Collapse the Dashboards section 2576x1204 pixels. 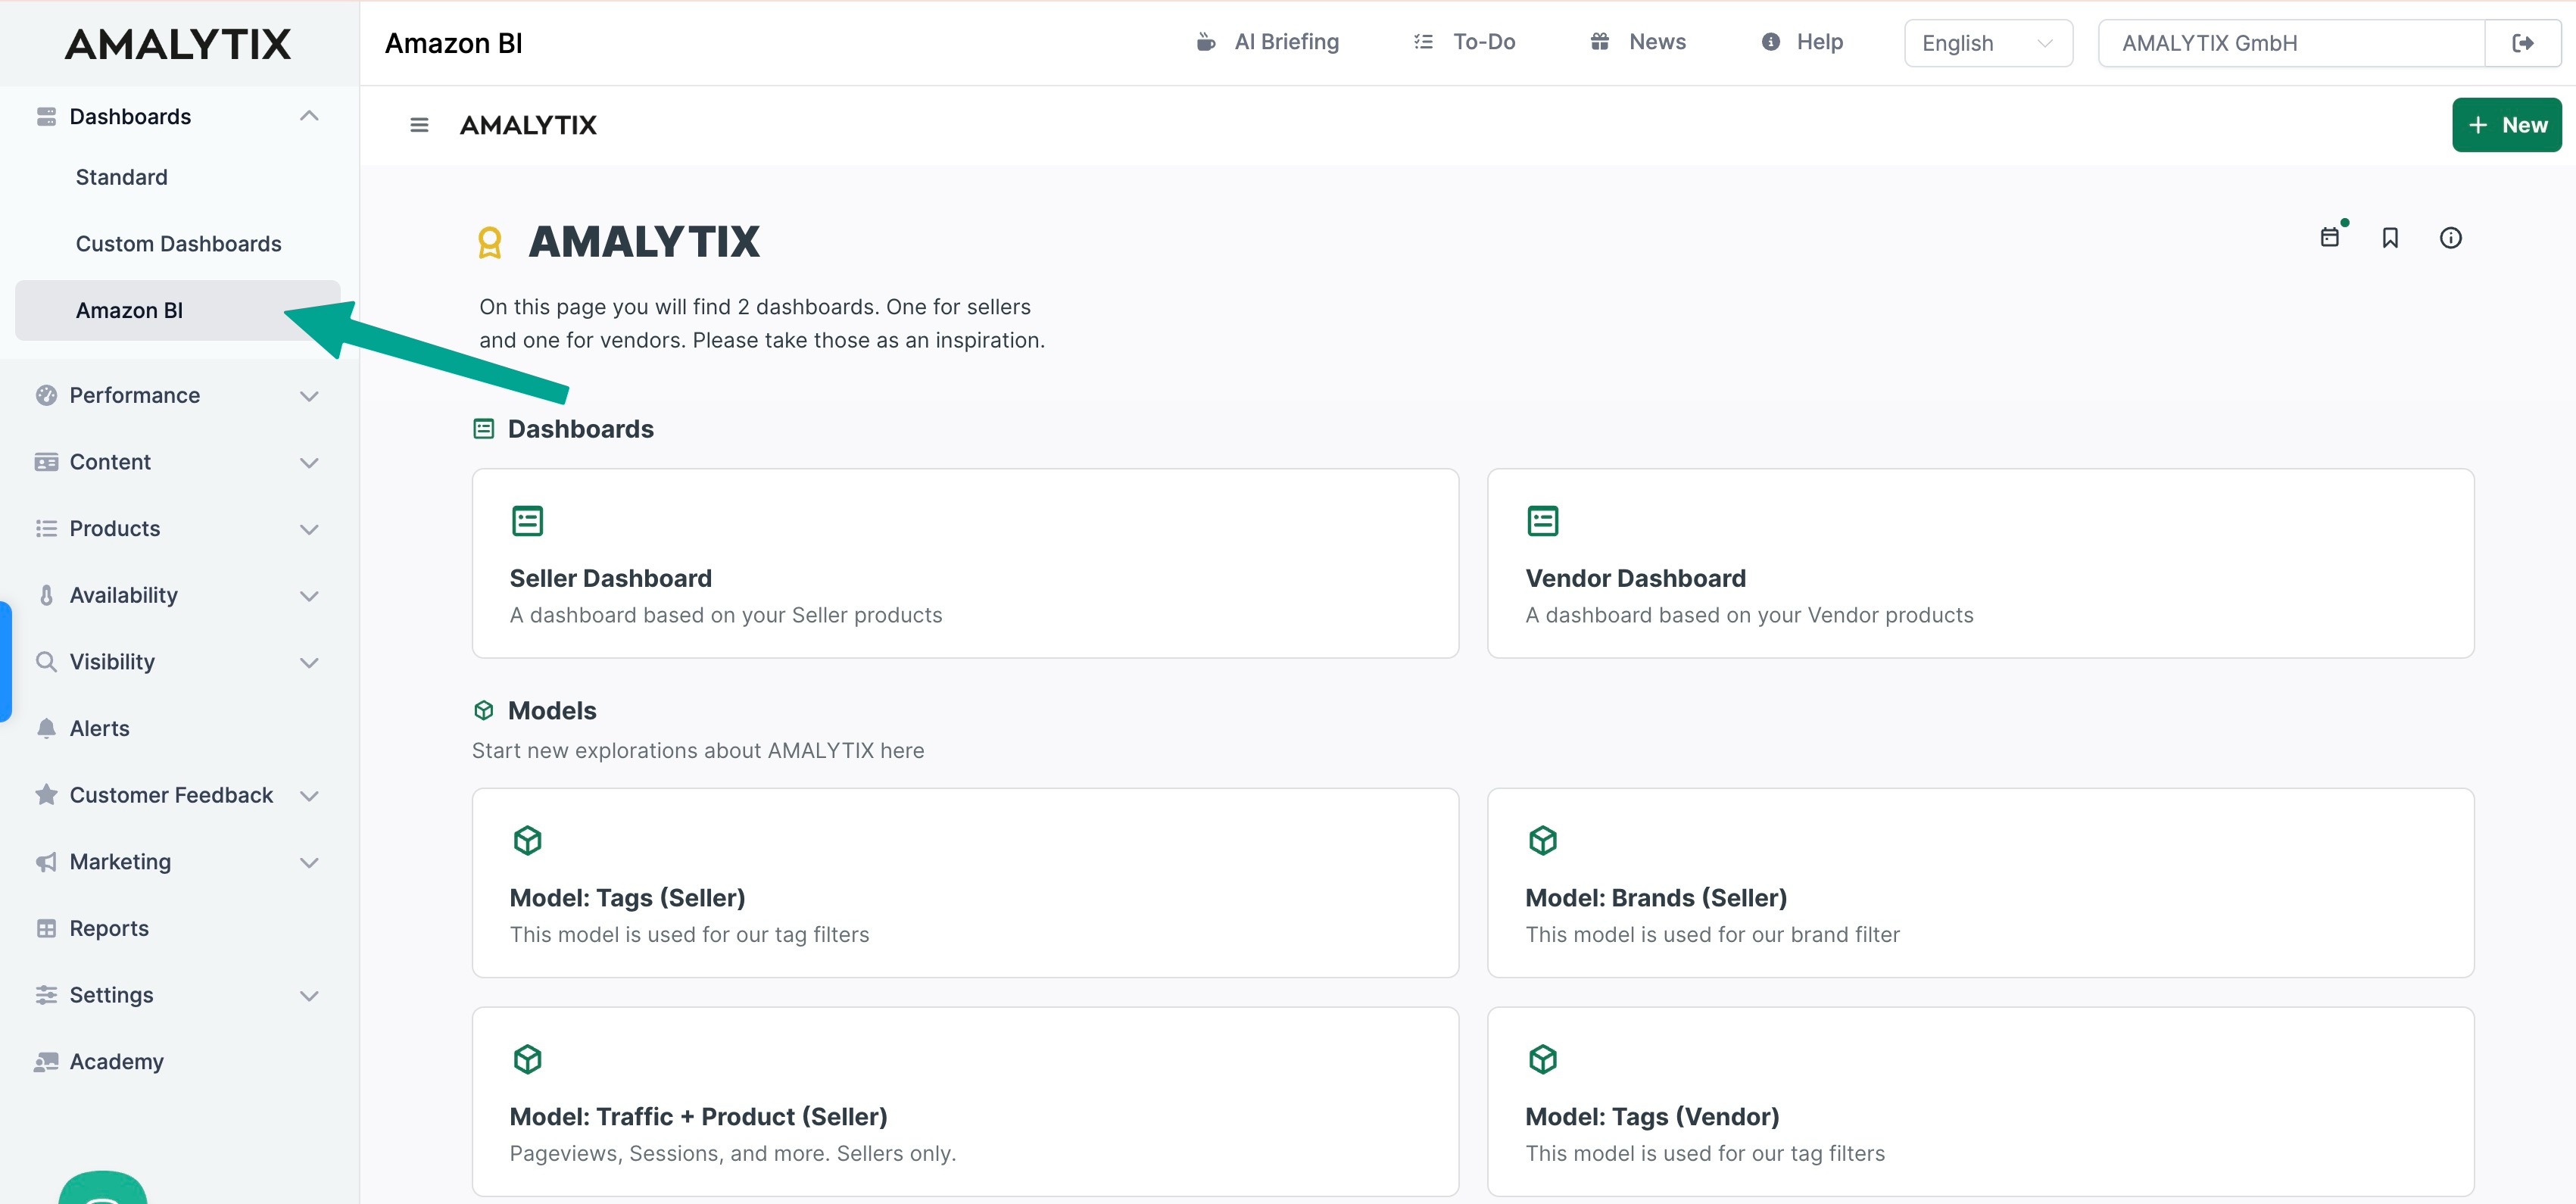(x=308, y=116)
